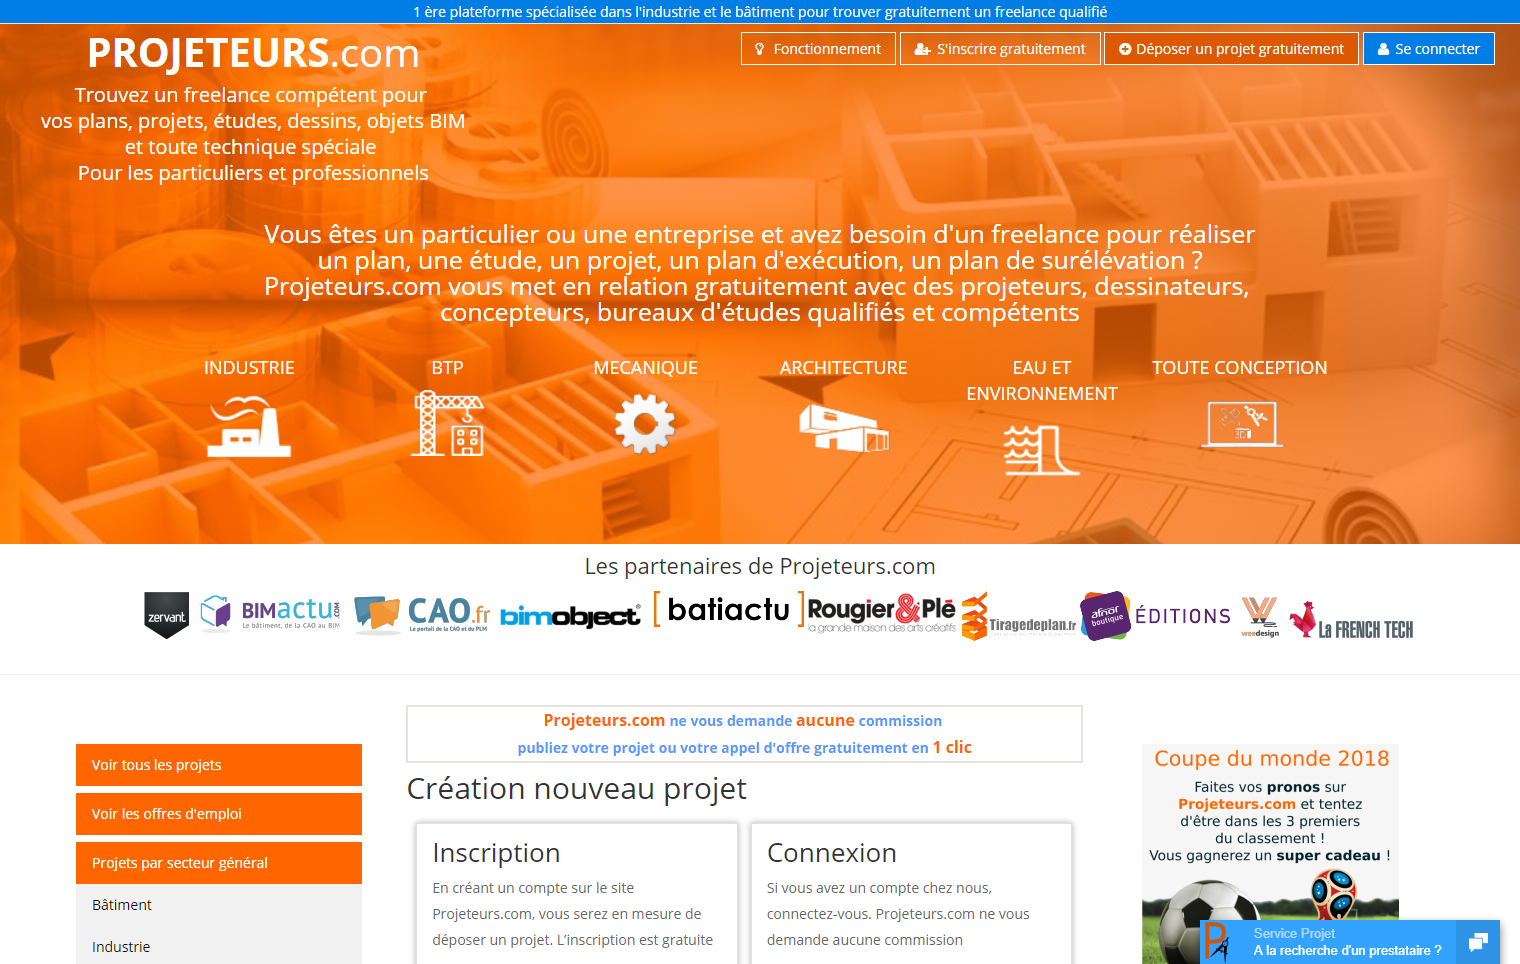Click the Se connecter button
The width and height of the screenshot is (1520, 964).
tap(1428, 49)
